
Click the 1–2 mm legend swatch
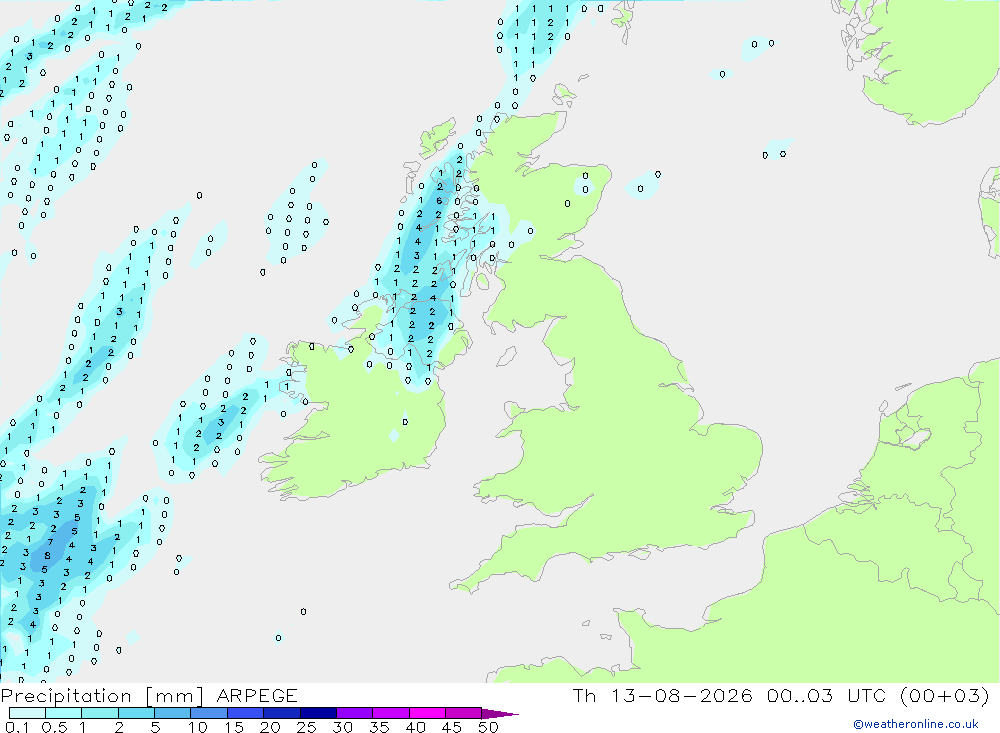(99, 713)
